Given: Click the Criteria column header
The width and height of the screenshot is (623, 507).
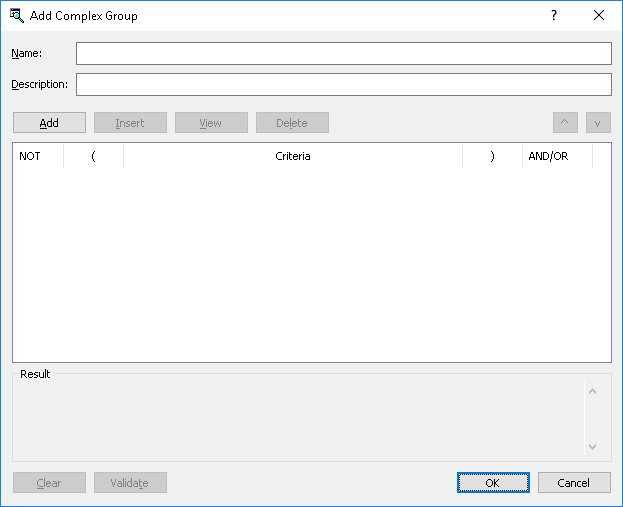Looking at the screenshot, I should click(293, 157).
